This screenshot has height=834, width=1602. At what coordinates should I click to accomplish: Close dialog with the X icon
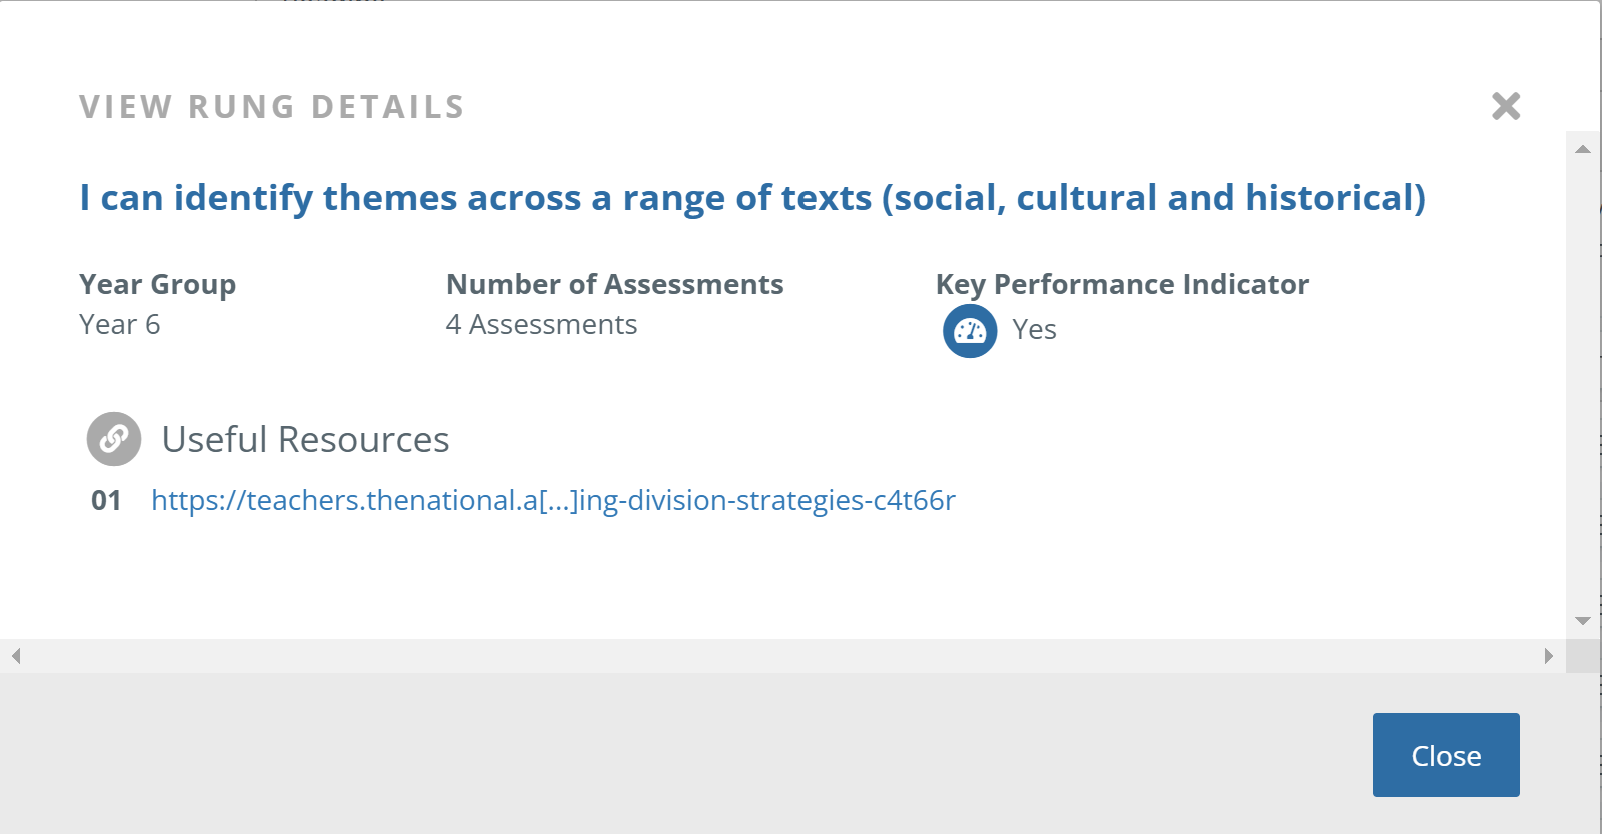[1506, 106]
